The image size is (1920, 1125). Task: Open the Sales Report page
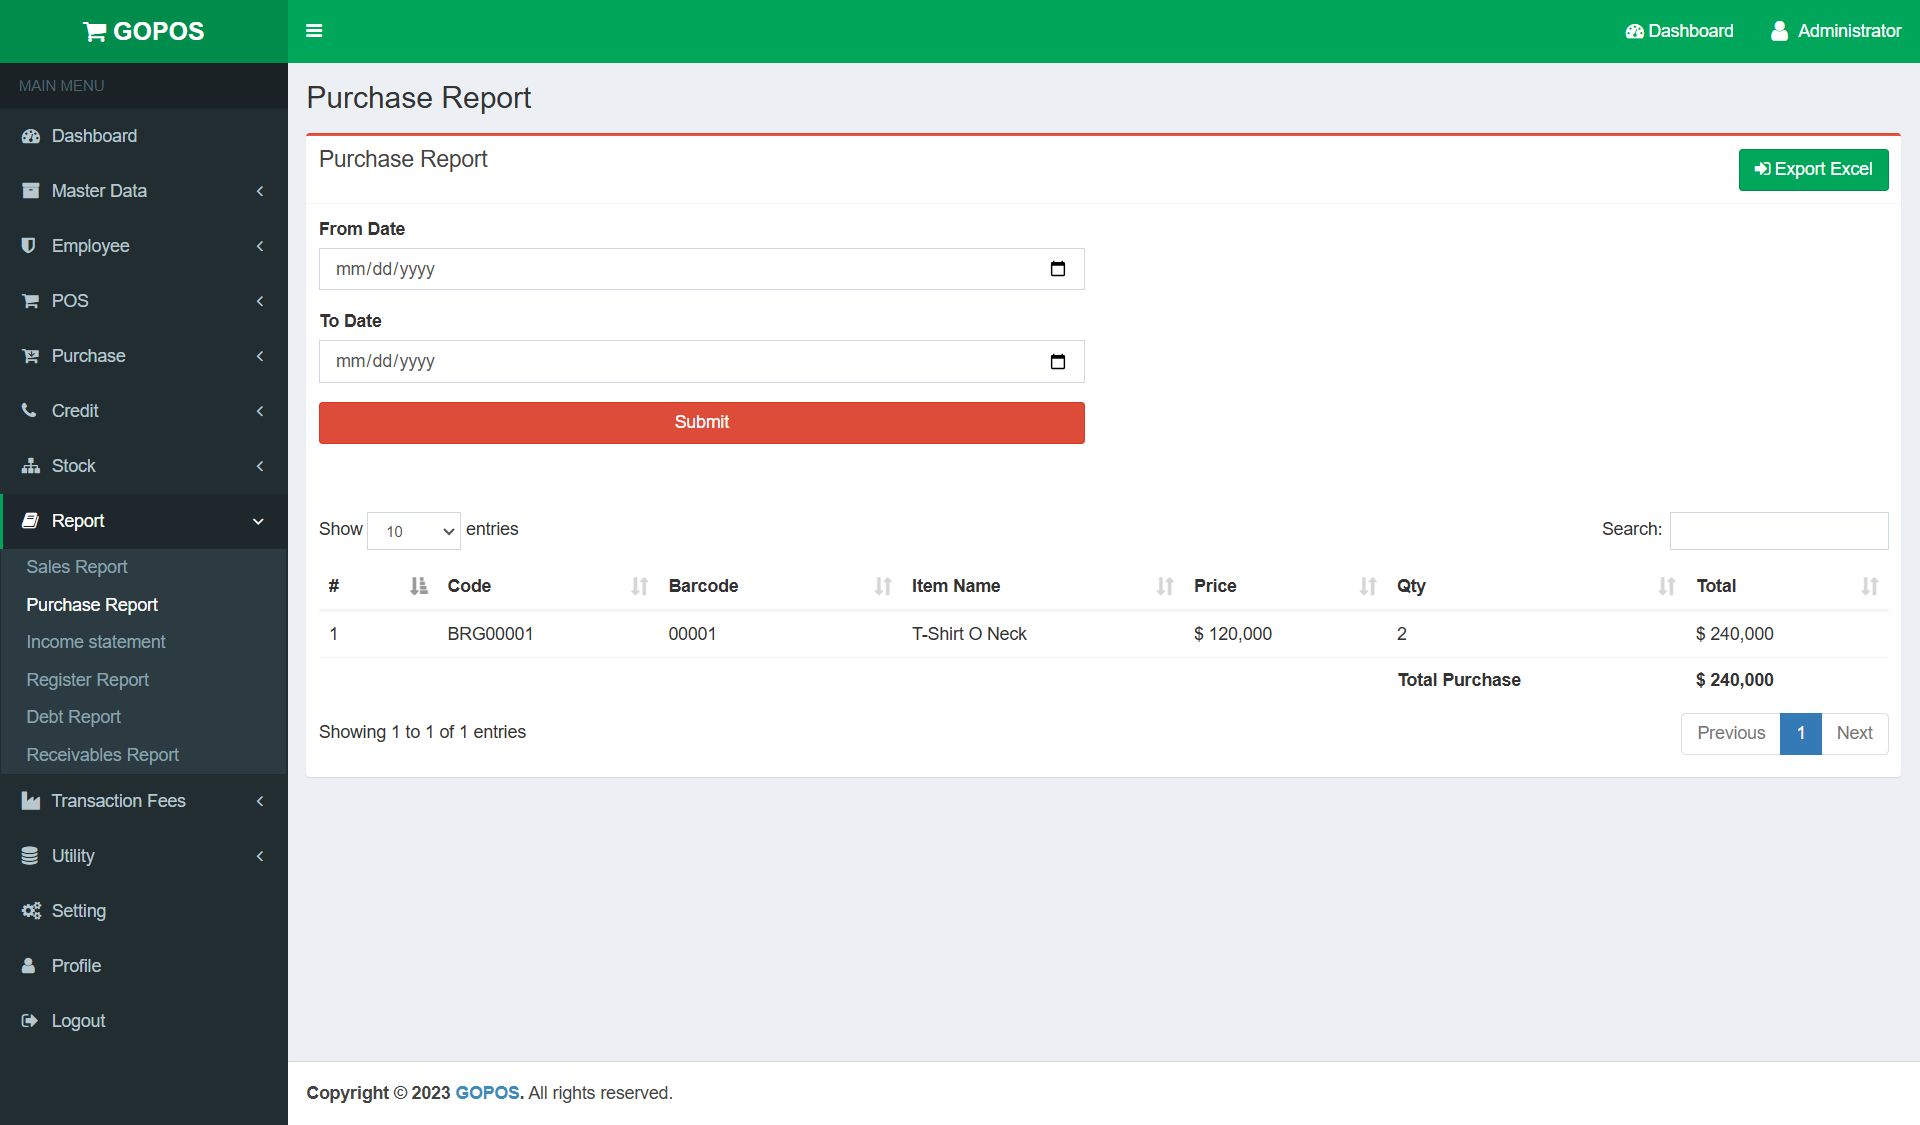click(77, 567)
